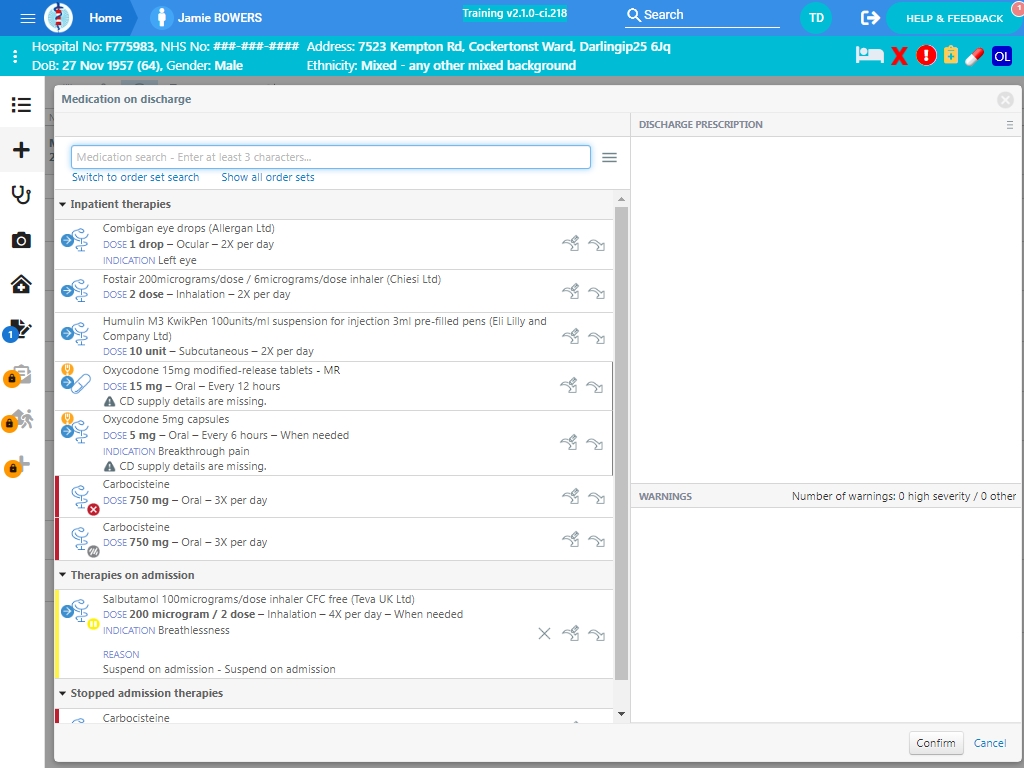Open patient Jamie BOWERS tab
The image size is (1024, 768).
click(206, 18)
